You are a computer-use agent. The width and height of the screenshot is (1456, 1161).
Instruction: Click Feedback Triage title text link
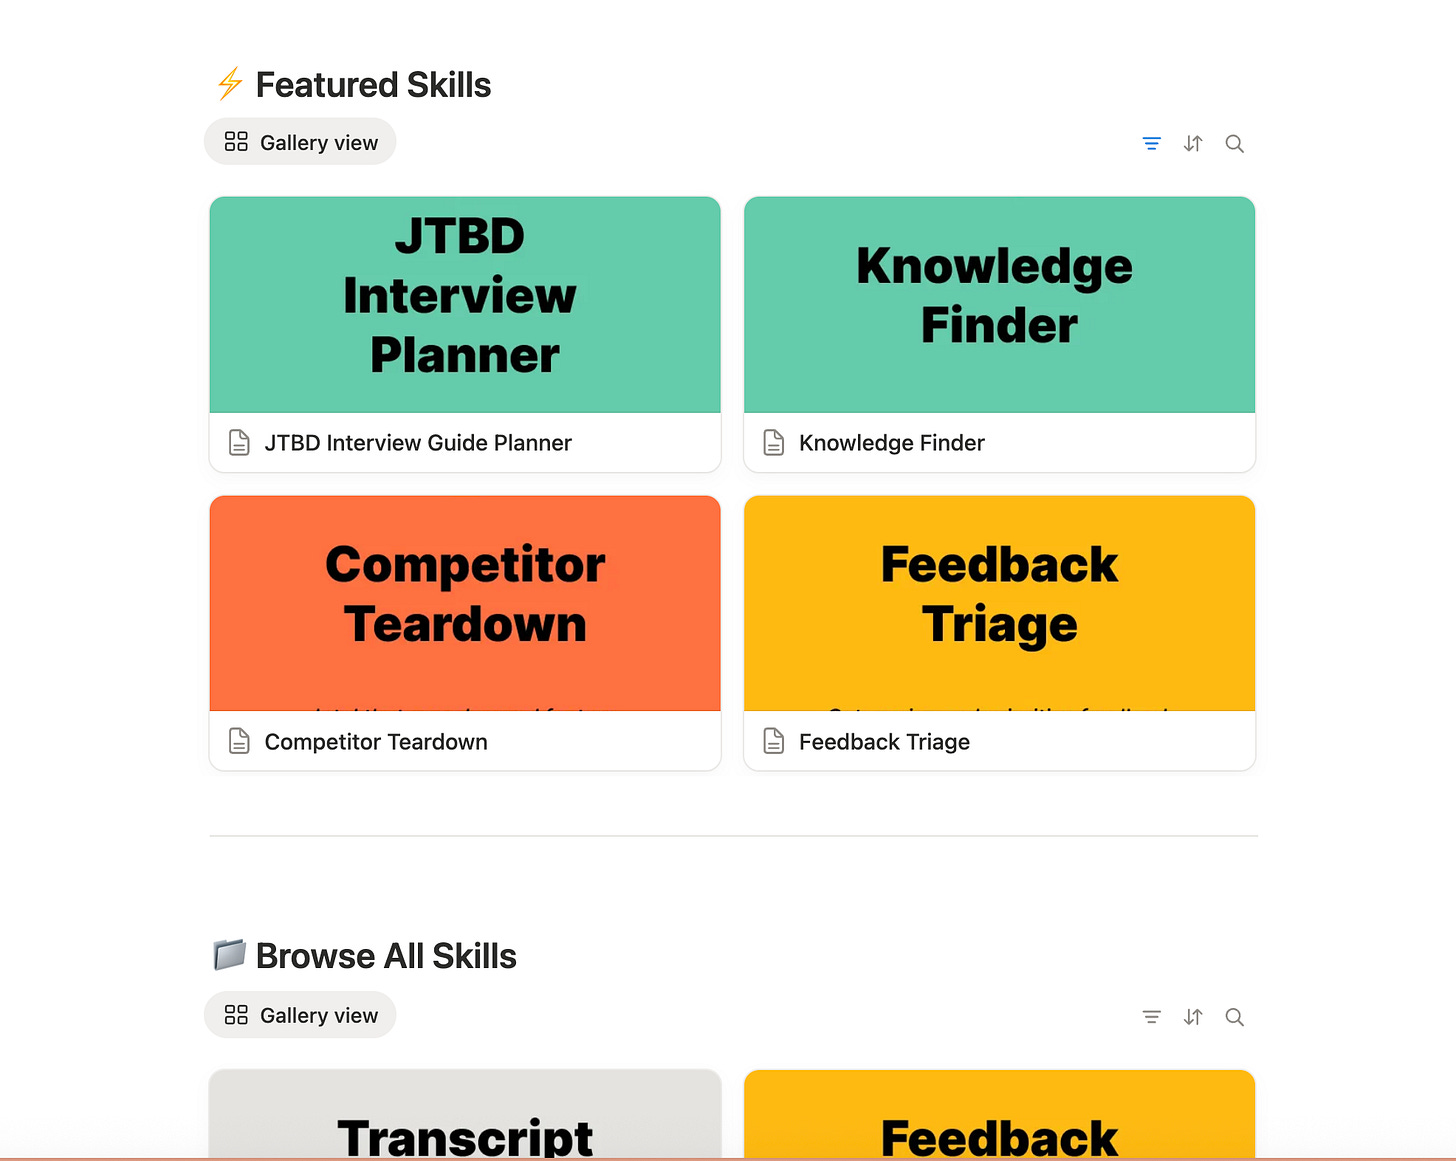click(884, 742)
